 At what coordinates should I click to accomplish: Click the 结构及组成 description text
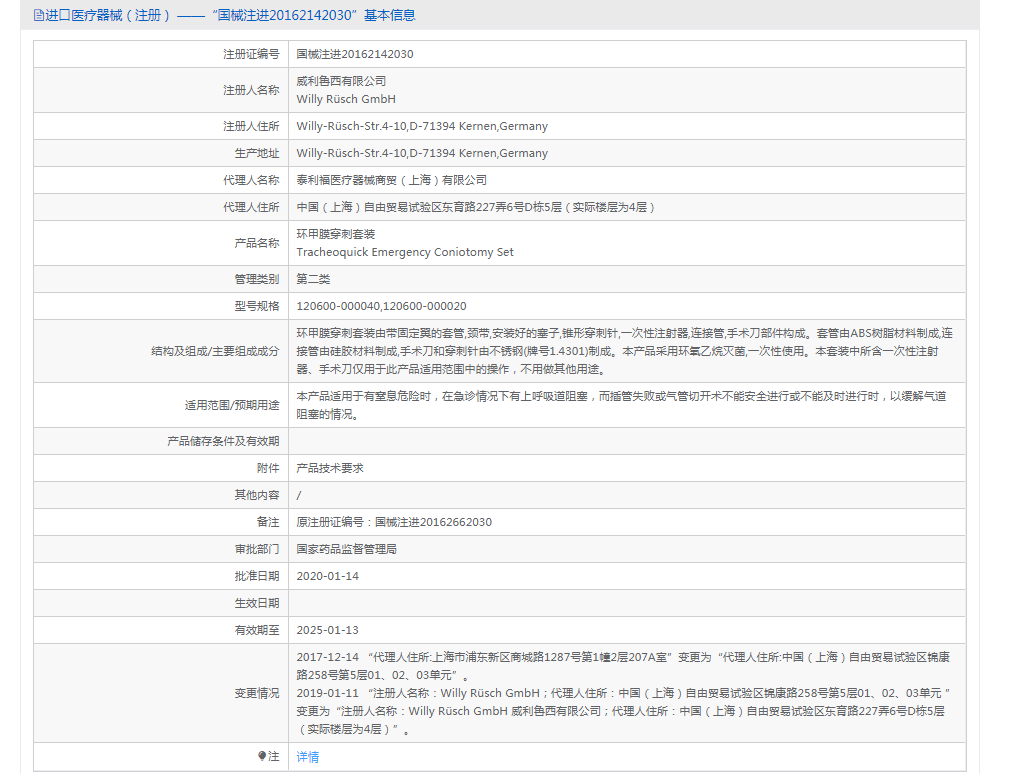pos(624,351)
